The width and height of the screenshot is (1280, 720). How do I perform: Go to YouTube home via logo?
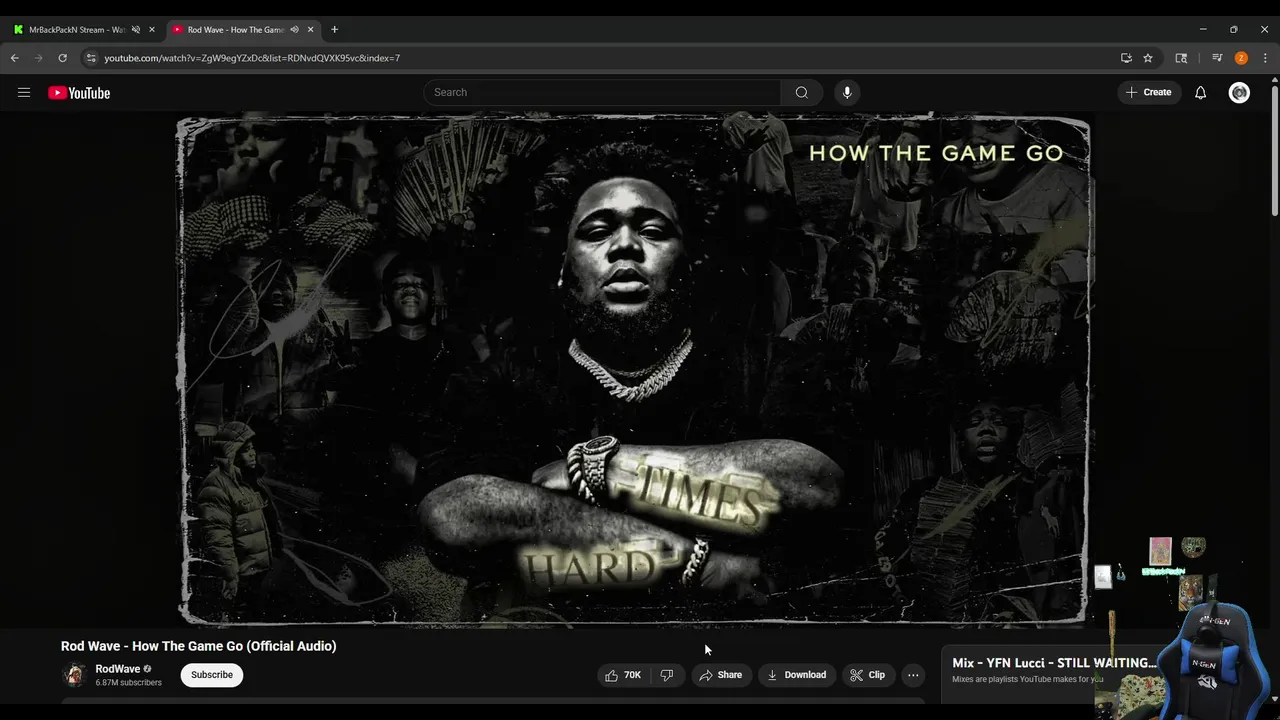tap(79, 93)
